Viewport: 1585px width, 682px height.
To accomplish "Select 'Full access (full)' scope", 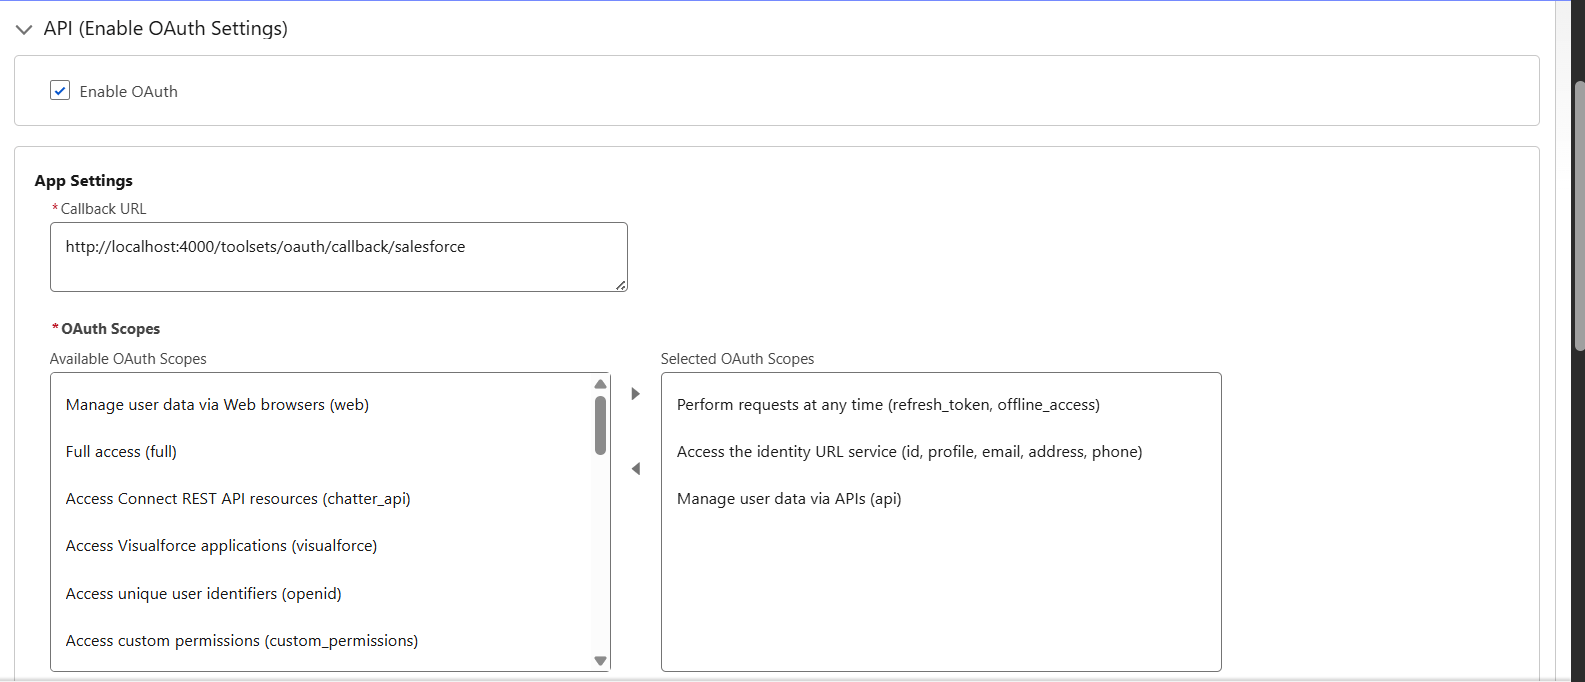I will [121, 452].
